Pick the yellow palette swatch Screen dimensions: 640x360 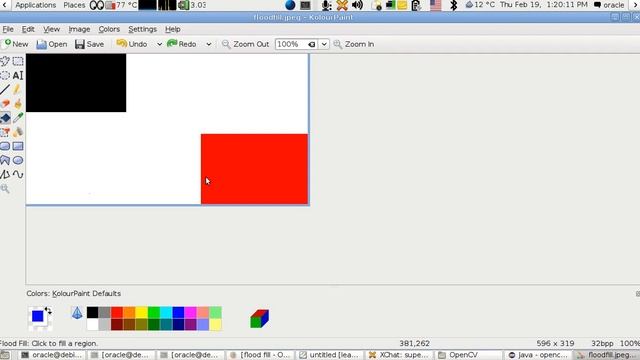(141, 312)
